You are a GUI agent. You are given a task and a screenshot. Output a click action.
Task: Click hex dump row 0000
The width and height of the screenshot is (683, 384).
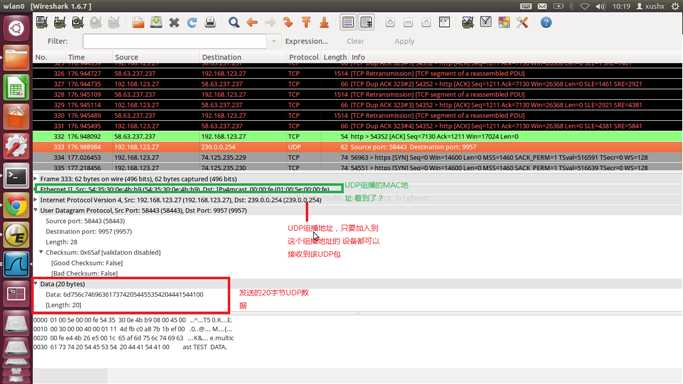pyautogui.click(x=133, y=320)
